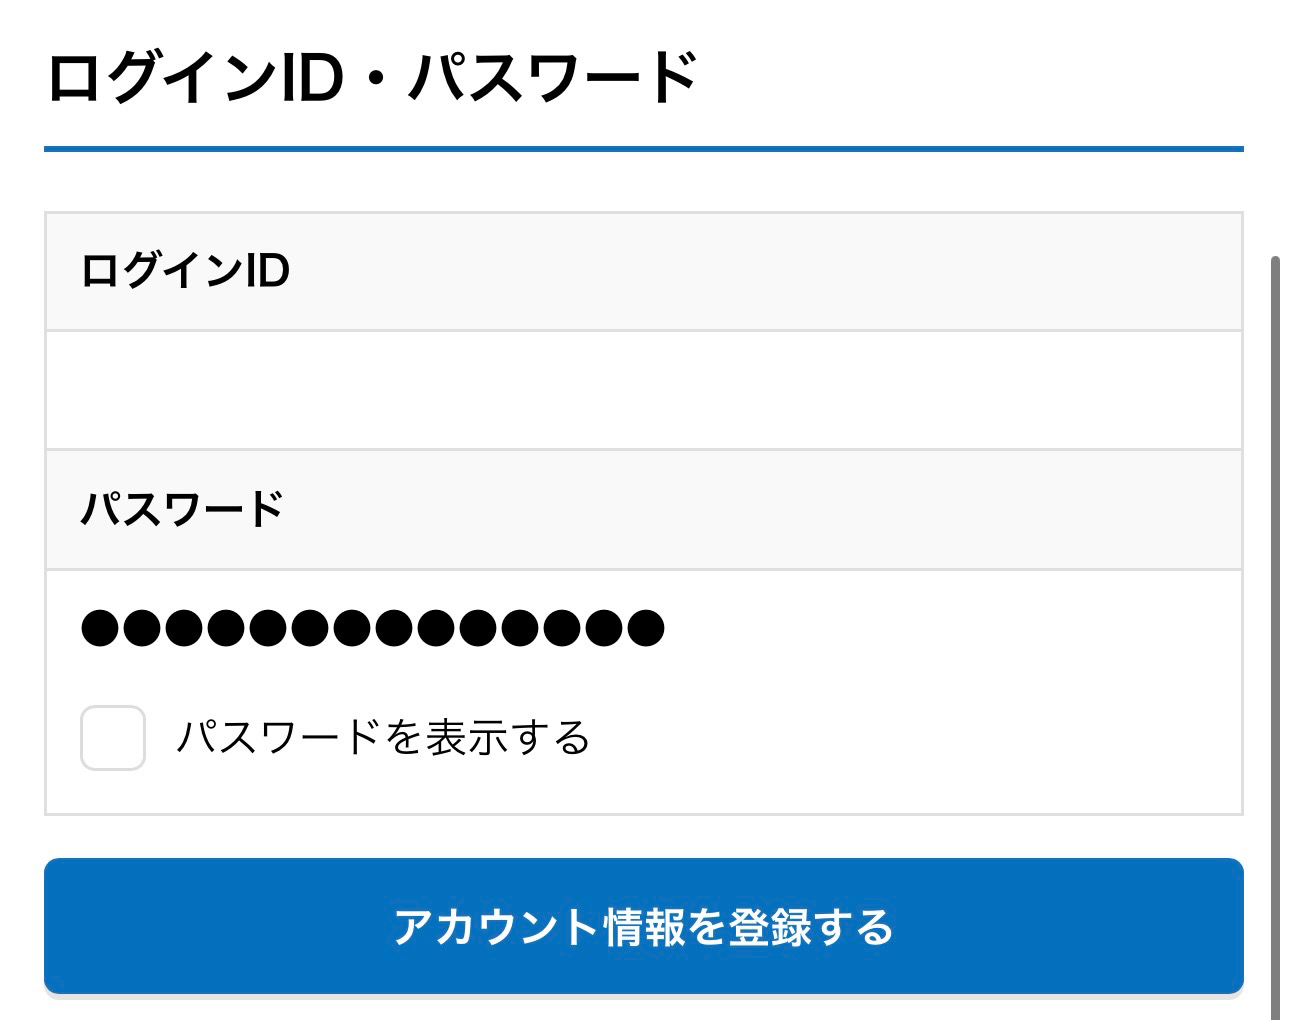Enable the パスワードを表示する checkbox
Viewport: 1289px width, 1020px height.
113,738
